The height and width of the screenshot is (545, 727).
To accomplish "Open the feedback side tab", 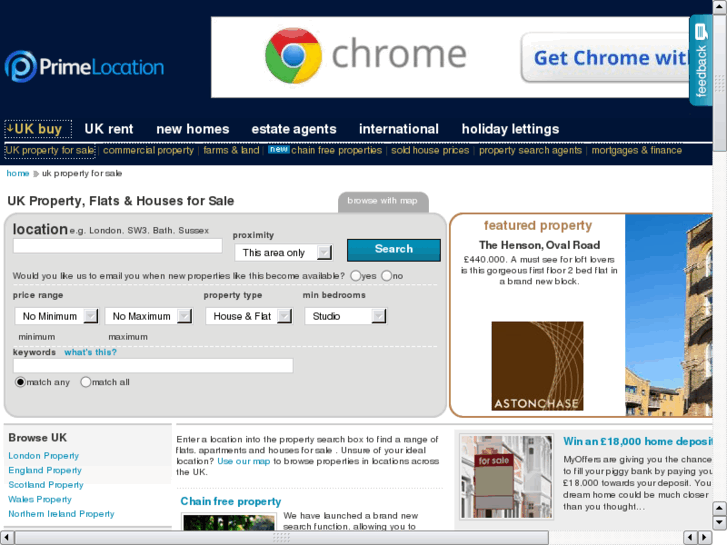I will 701,60.
